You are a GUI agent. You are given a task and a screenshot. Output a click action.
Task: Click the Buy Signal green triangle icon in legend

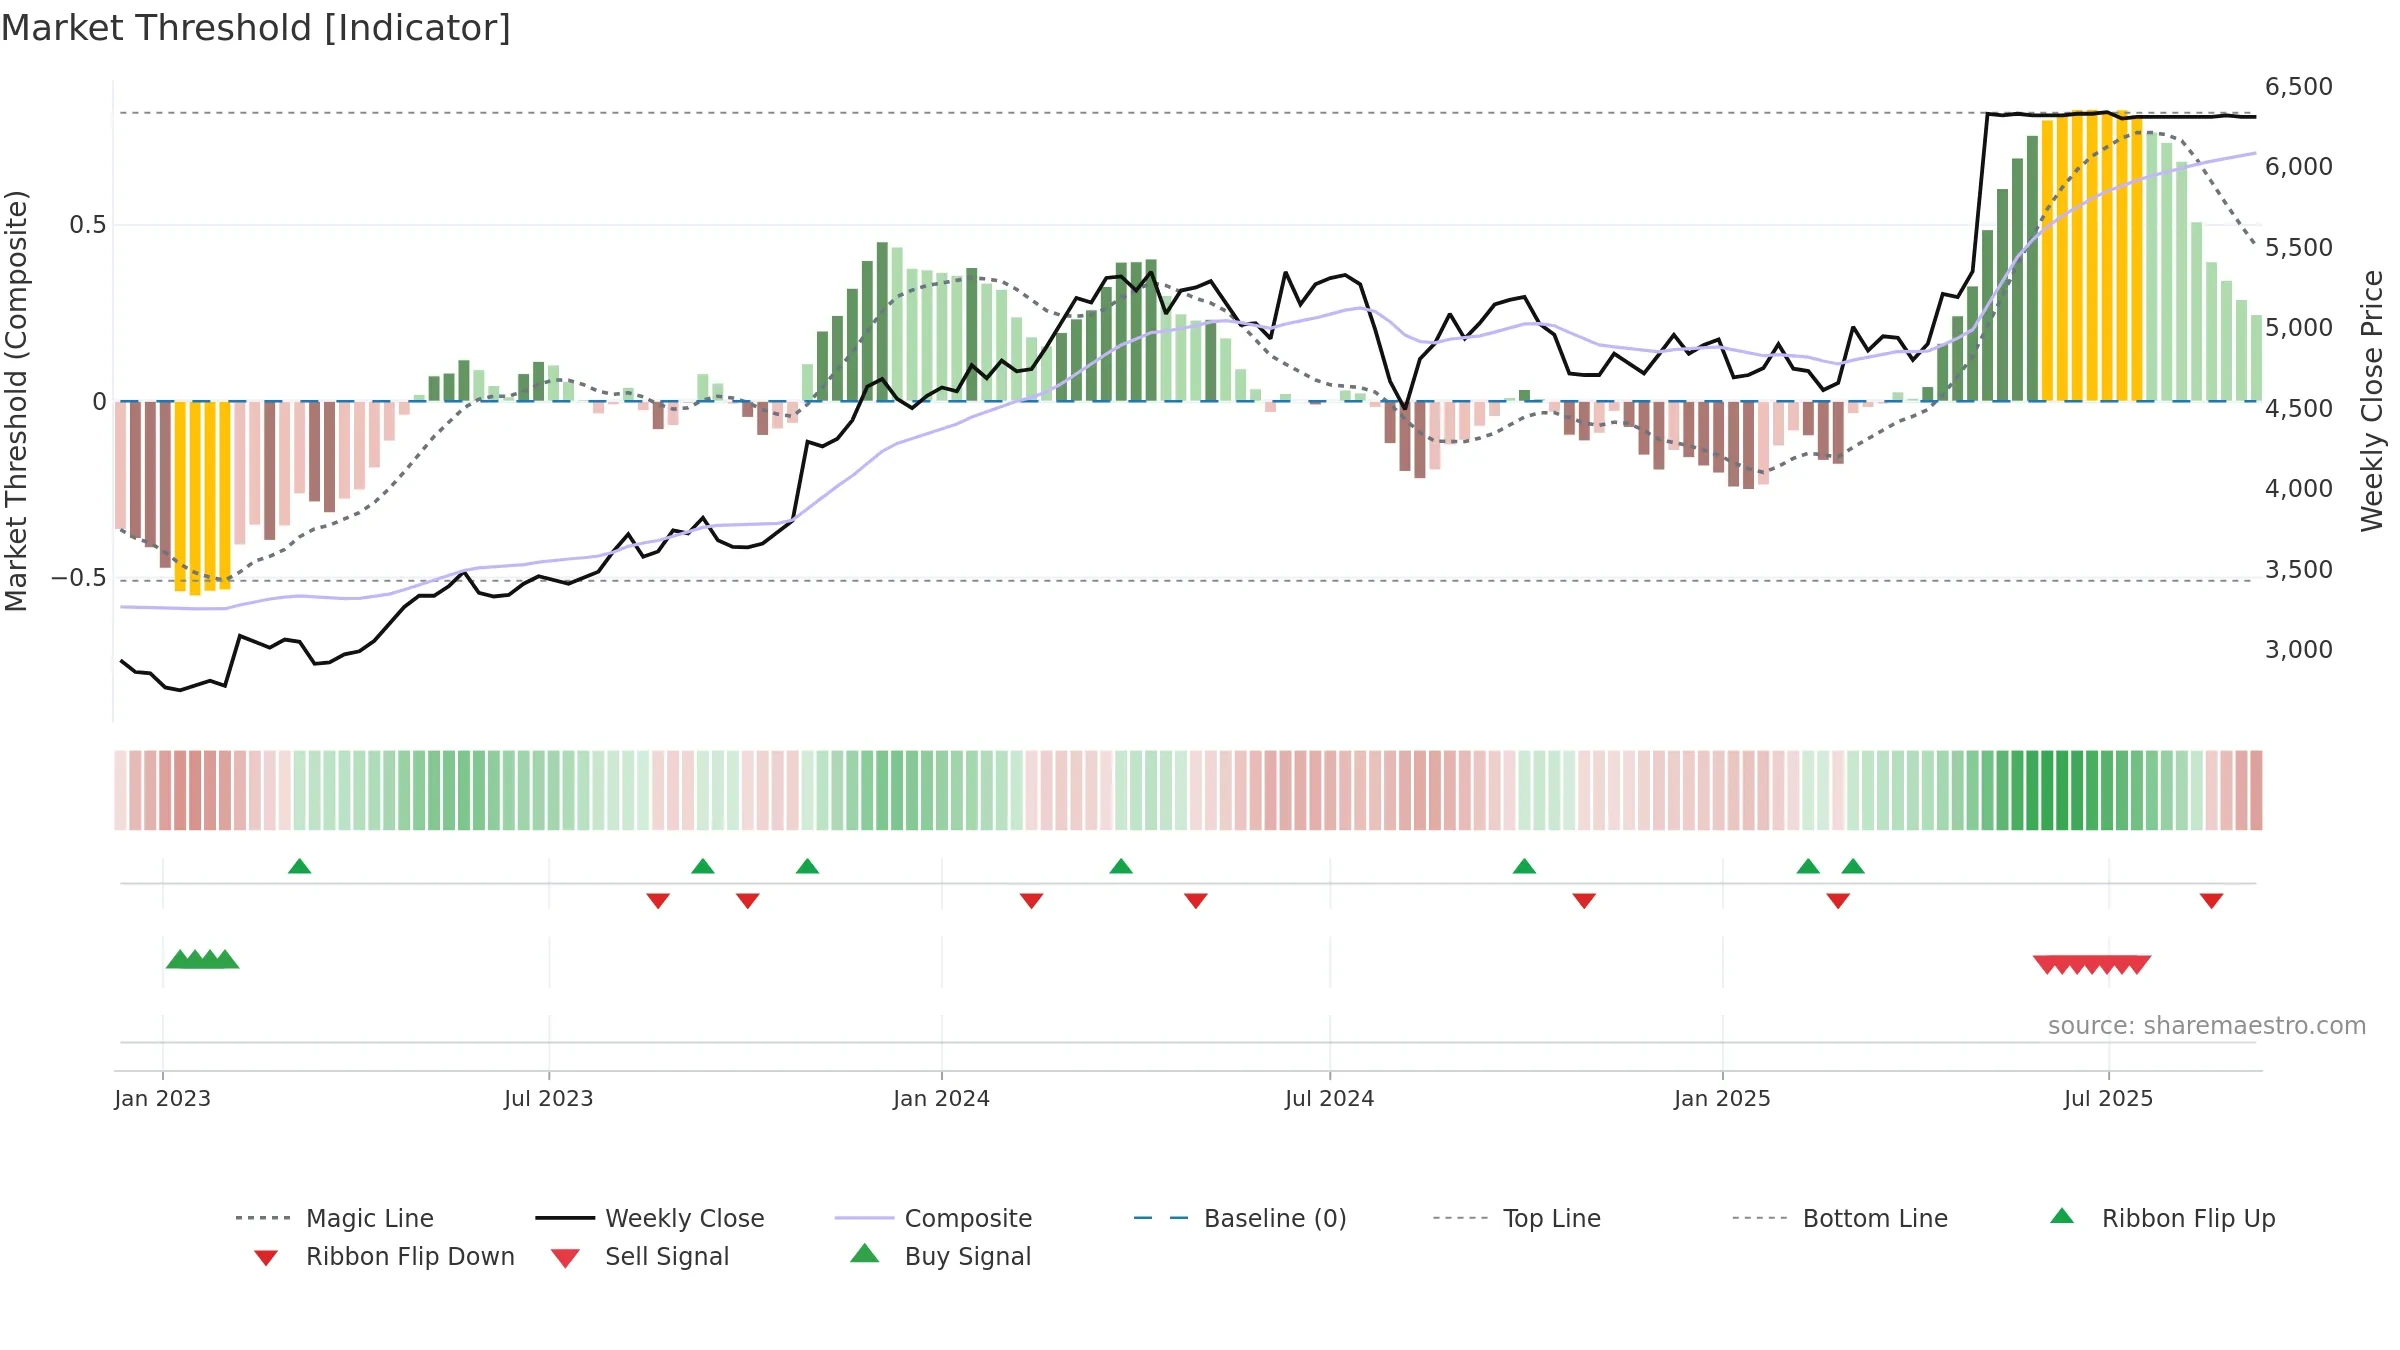pyautogui.click(x=865, y=1253)
